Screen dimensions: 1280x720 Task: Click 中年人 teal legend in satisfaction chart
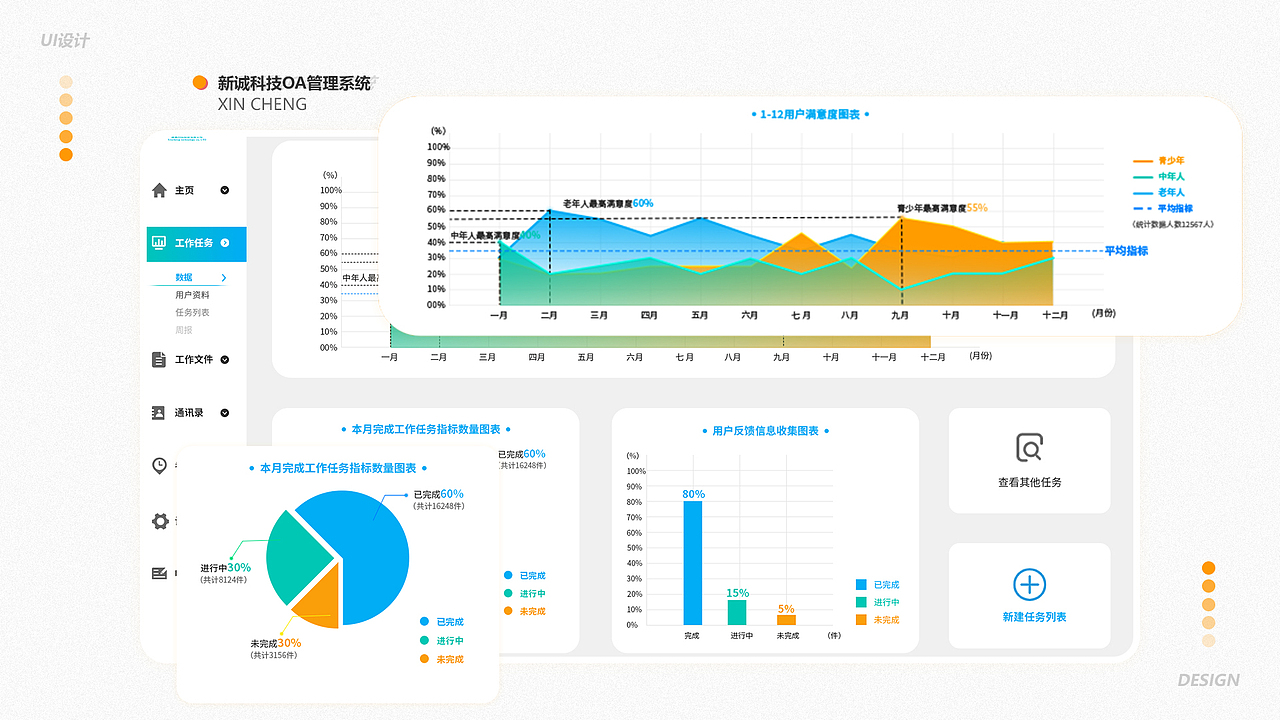(x=1159, y=176)
